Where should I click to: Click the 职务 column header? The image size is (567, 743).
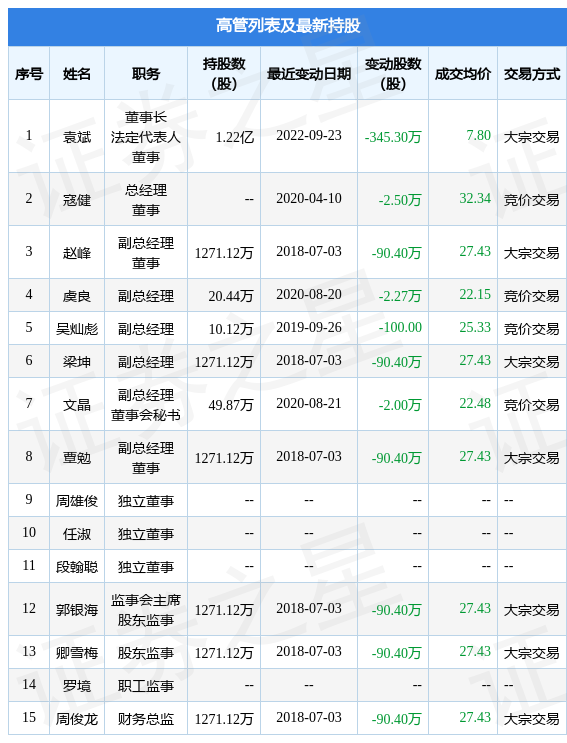click(x=146, y=74)
